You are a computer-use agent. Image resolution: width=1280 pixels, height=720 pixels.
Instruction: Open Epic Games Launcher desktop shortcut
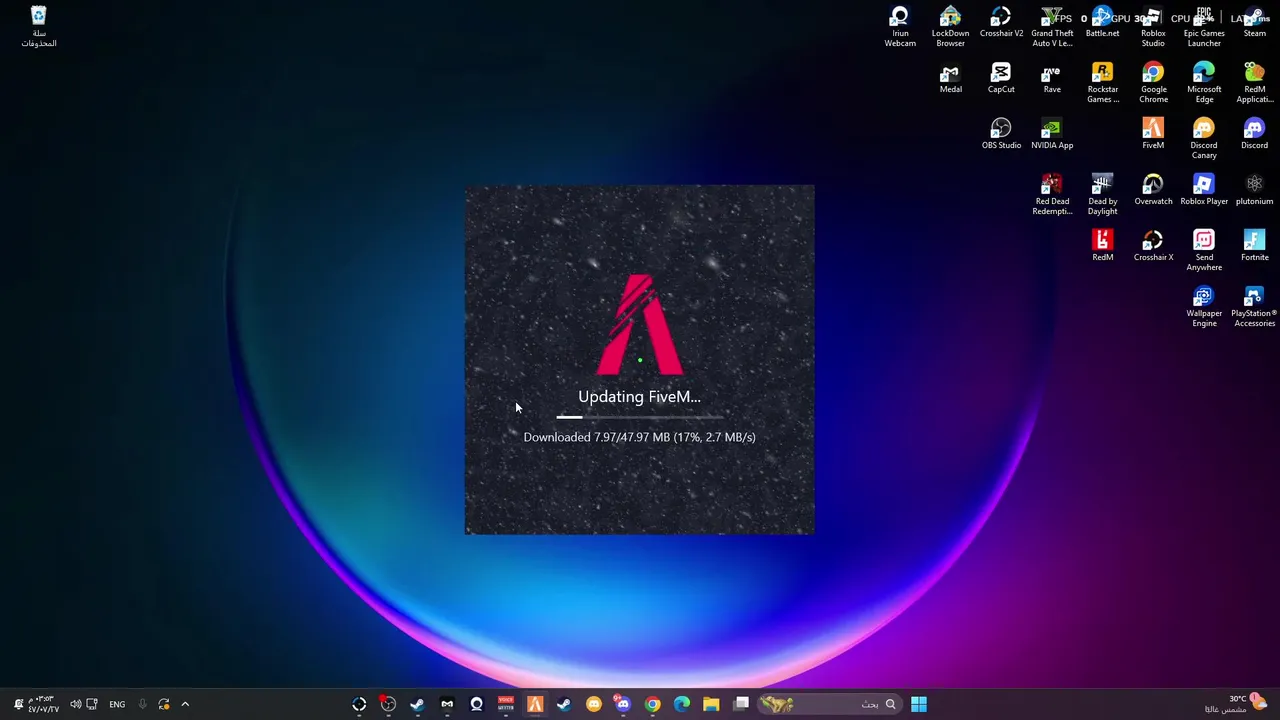point(1204,27)
